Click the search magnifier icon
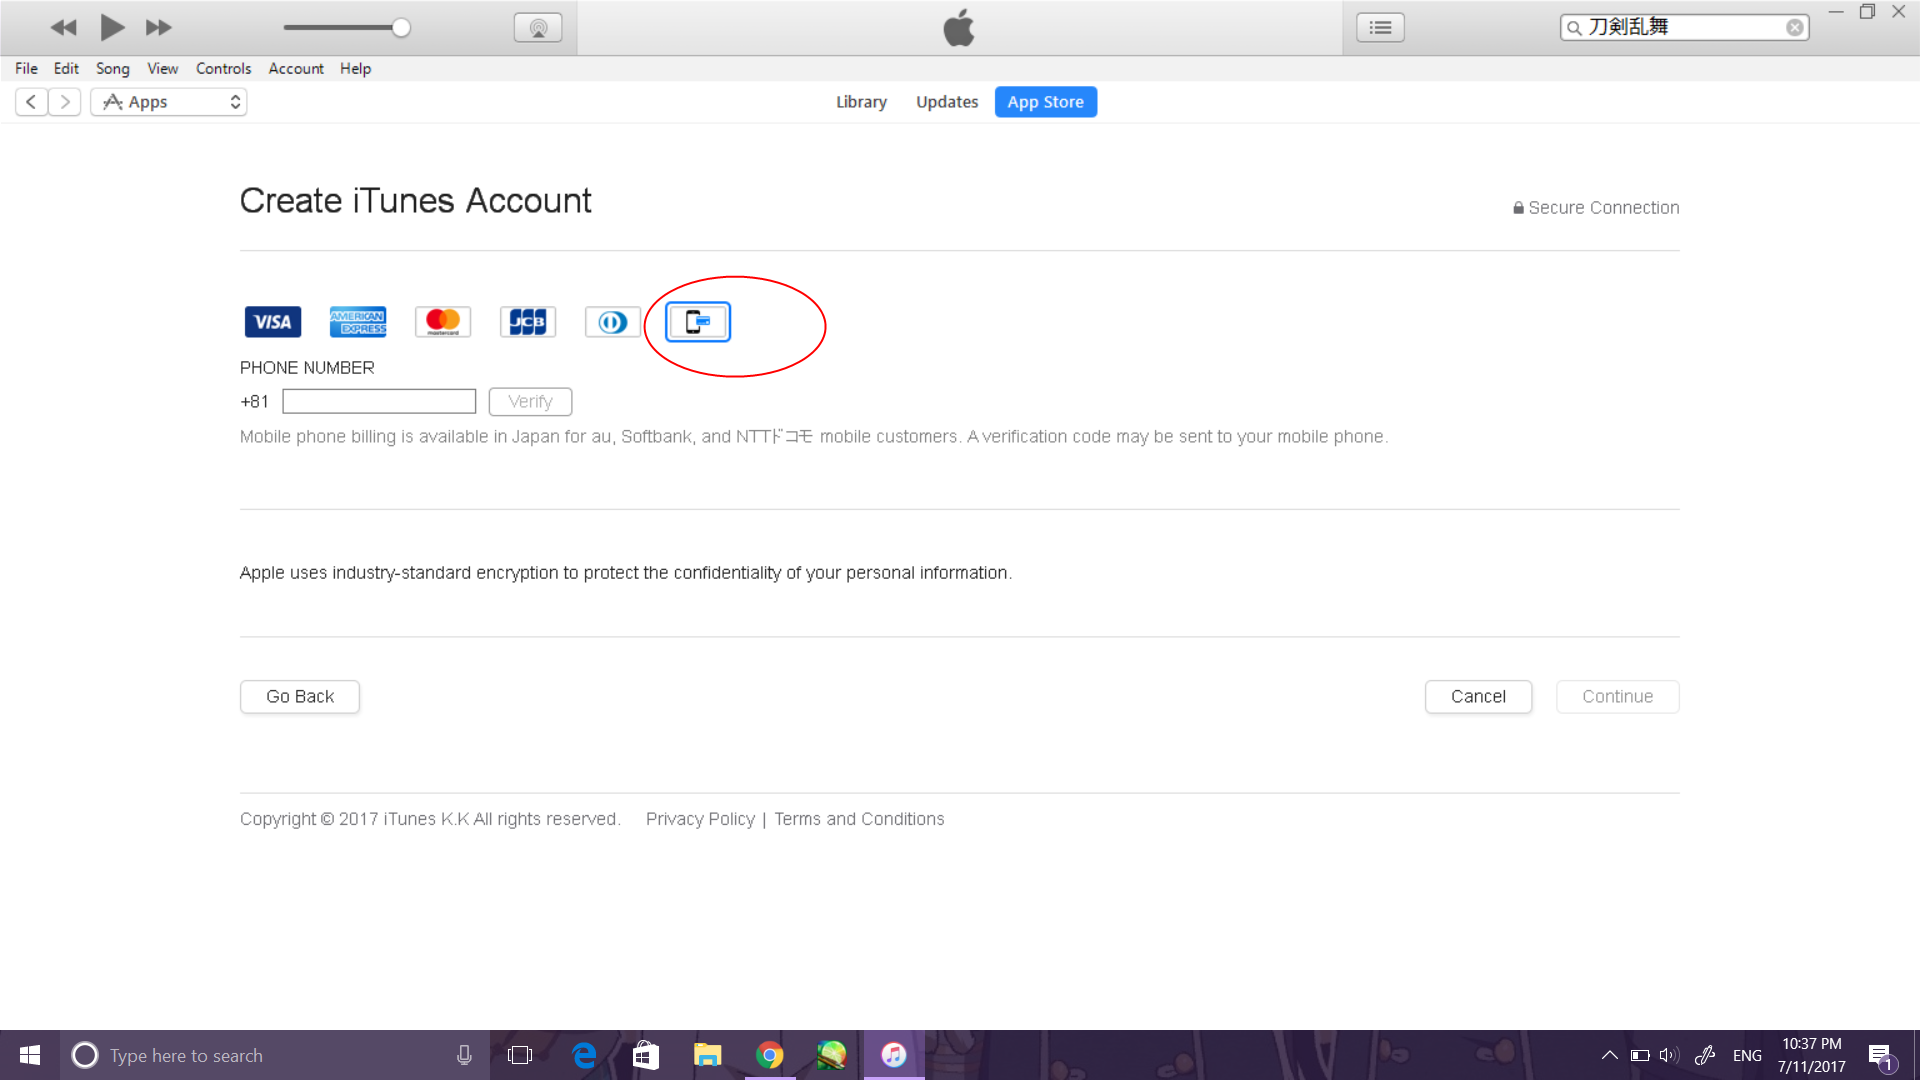1920x1080 pixels. 1574,28
